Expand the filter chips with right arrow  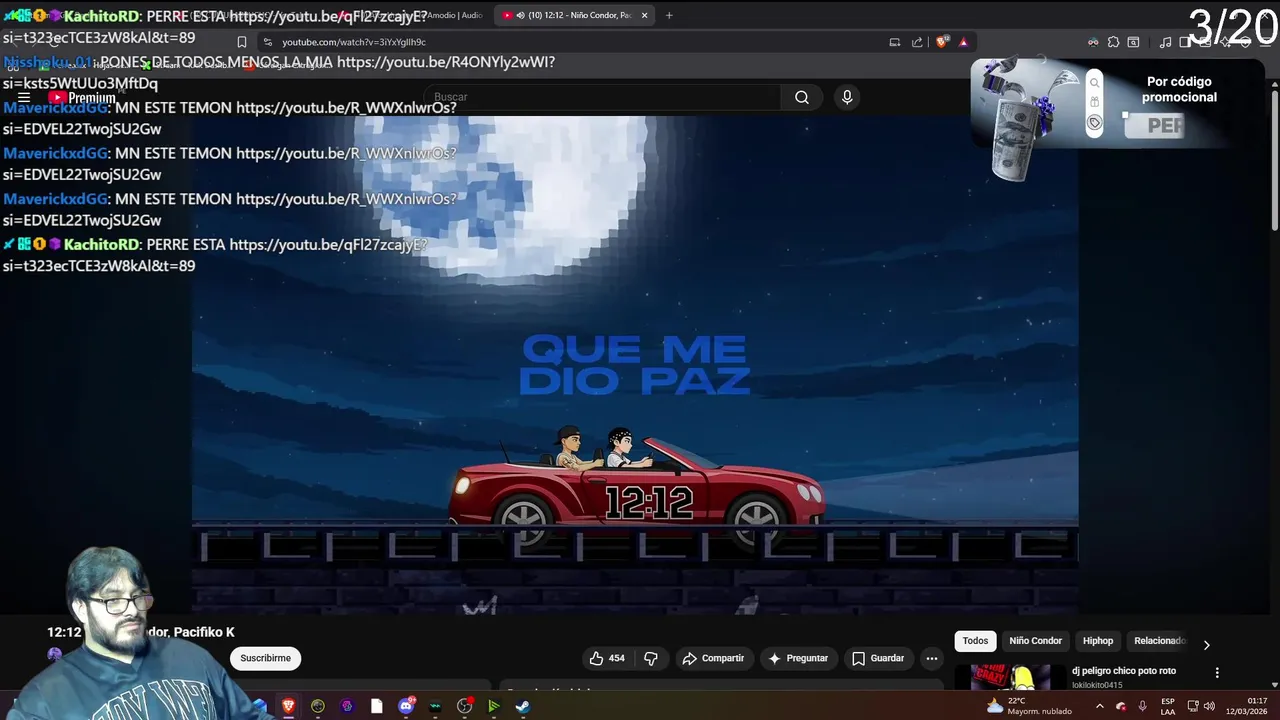click(x=1206, y=644)
